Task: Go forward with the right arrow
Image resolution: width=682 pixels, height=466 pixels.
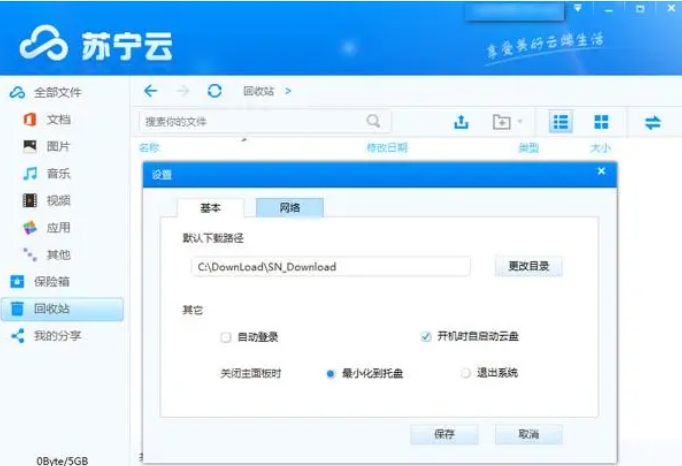Action: click(x=183, y=91)
